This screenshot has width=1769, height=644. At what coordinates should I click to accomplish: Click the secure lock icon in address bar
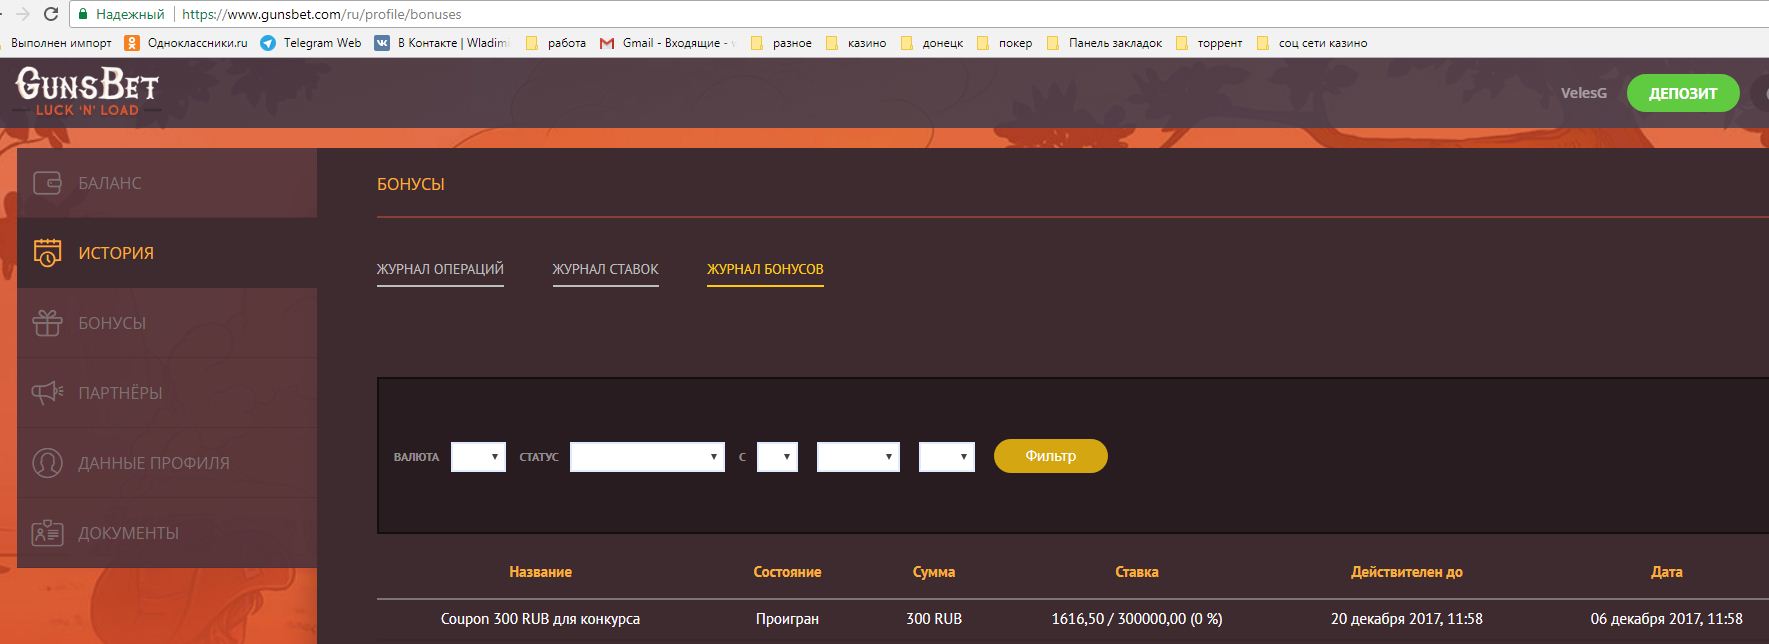tap(84, 15)
